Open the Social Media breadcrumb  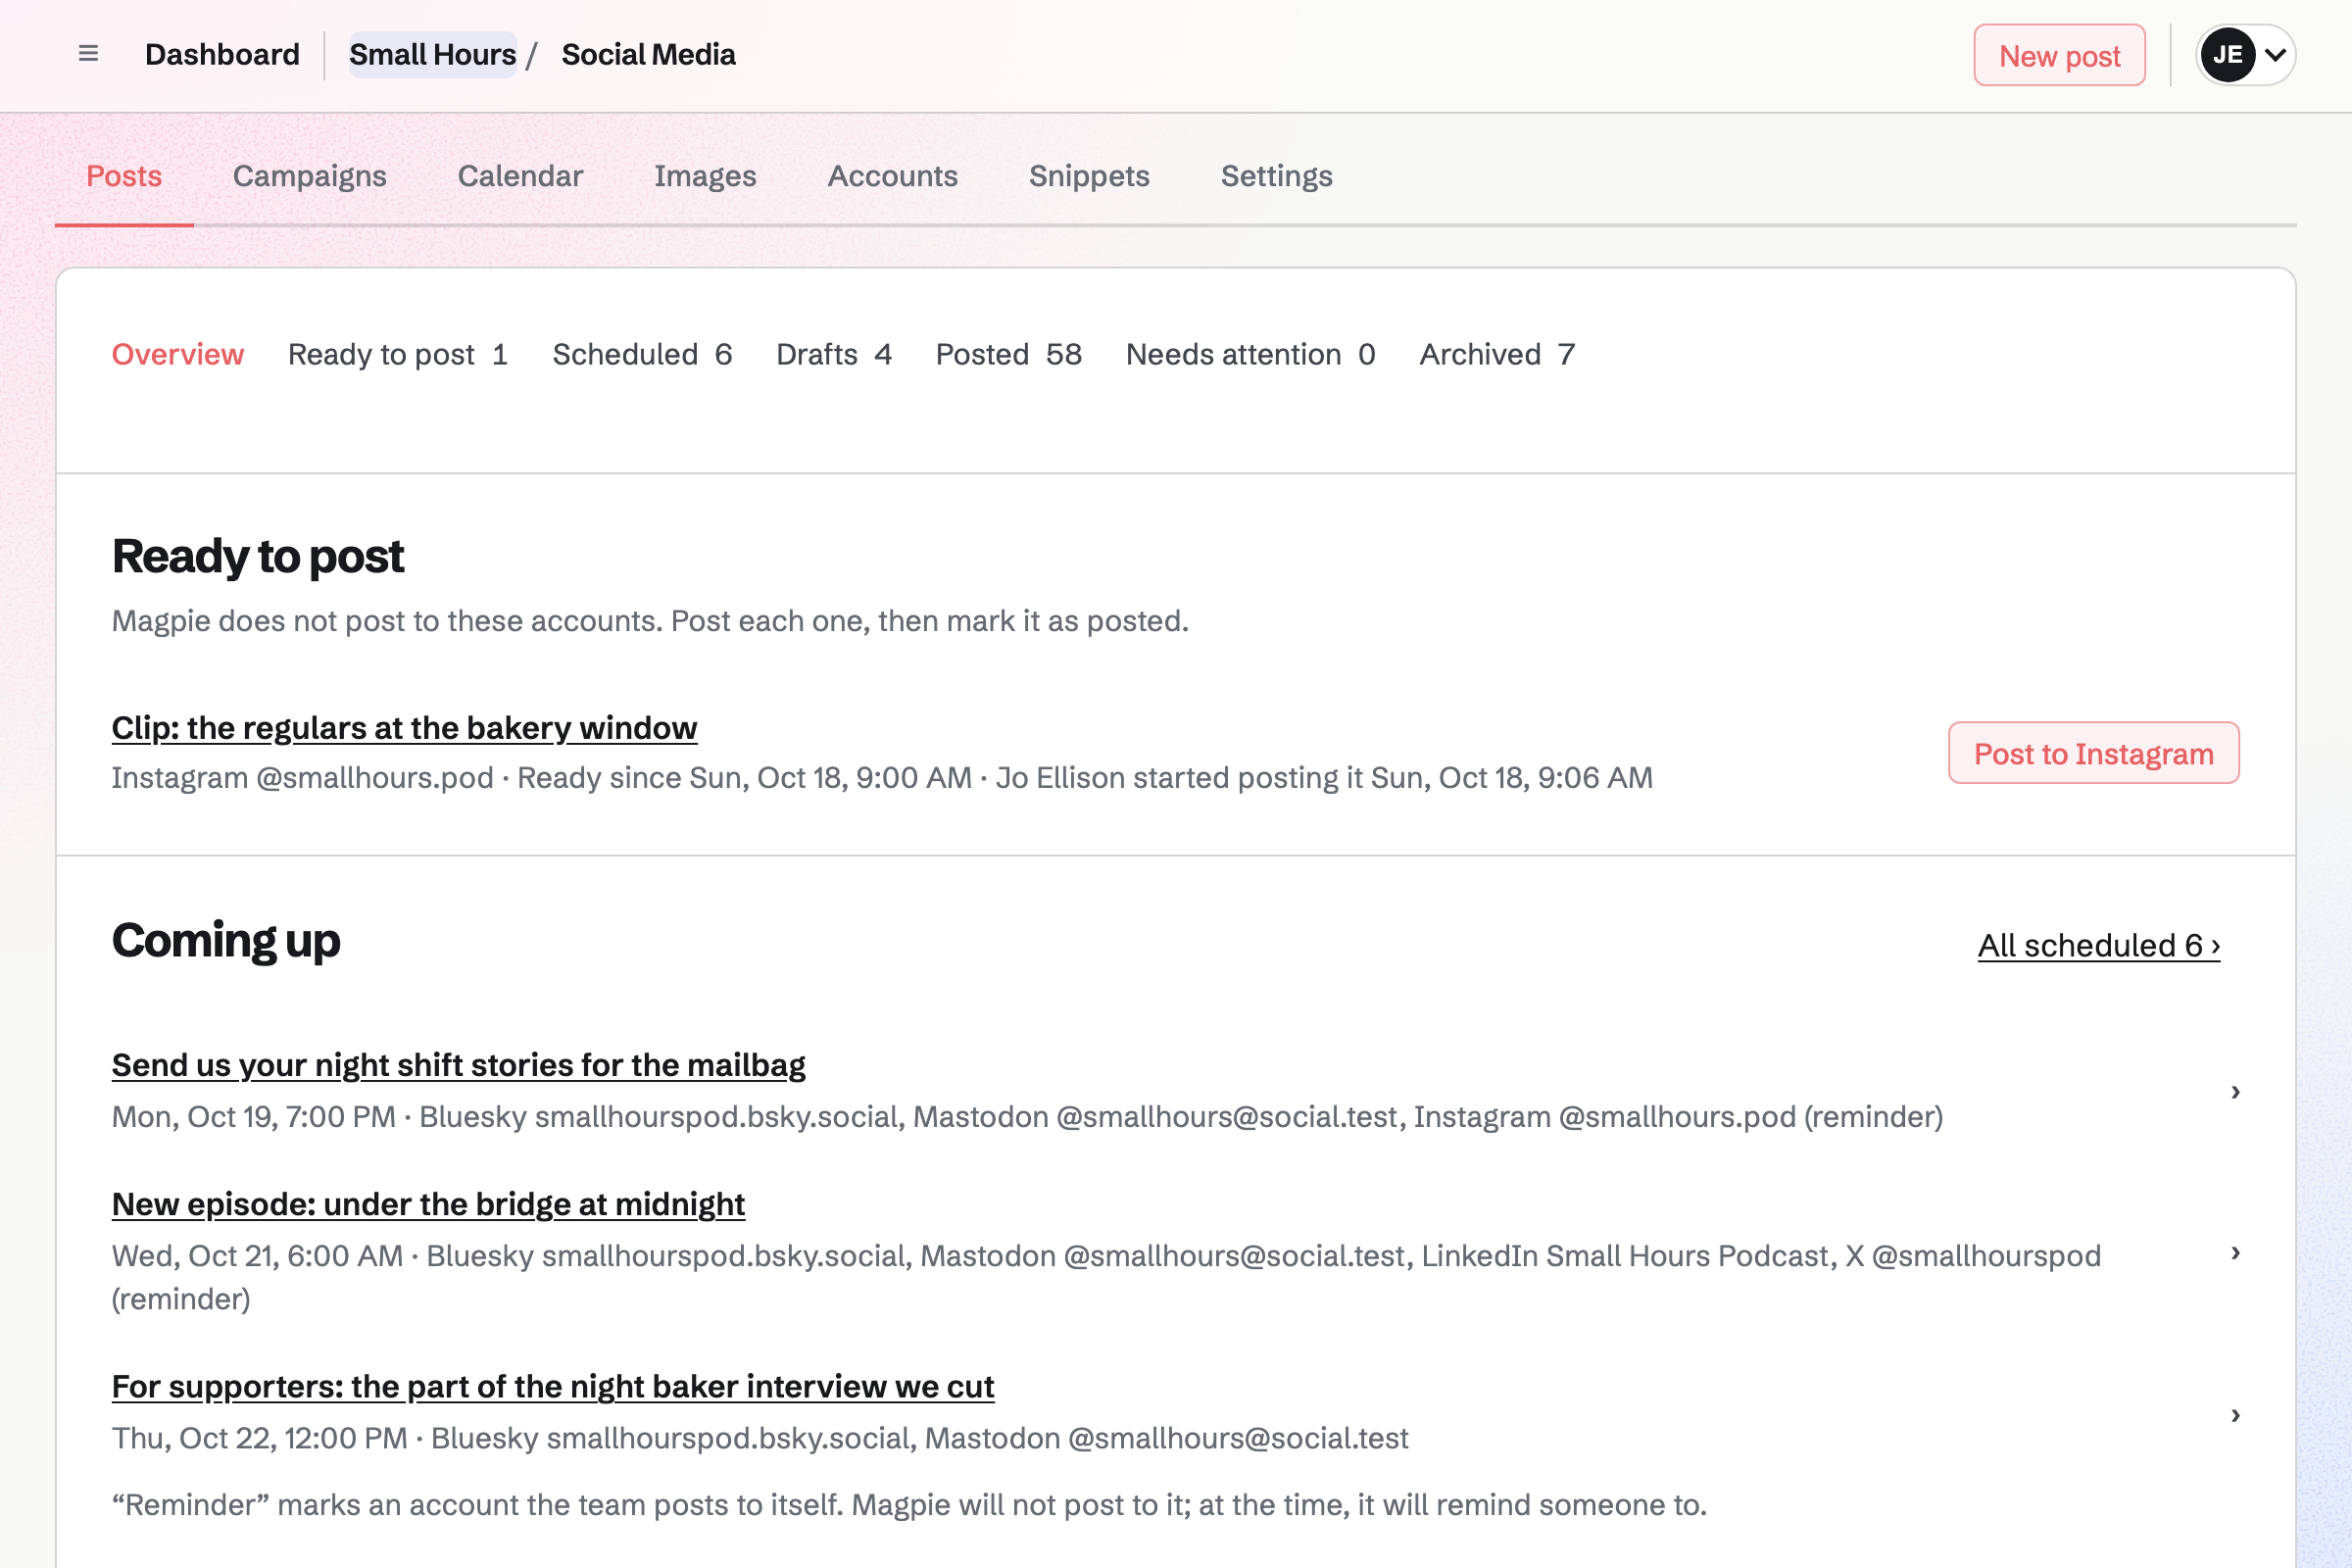648,54
